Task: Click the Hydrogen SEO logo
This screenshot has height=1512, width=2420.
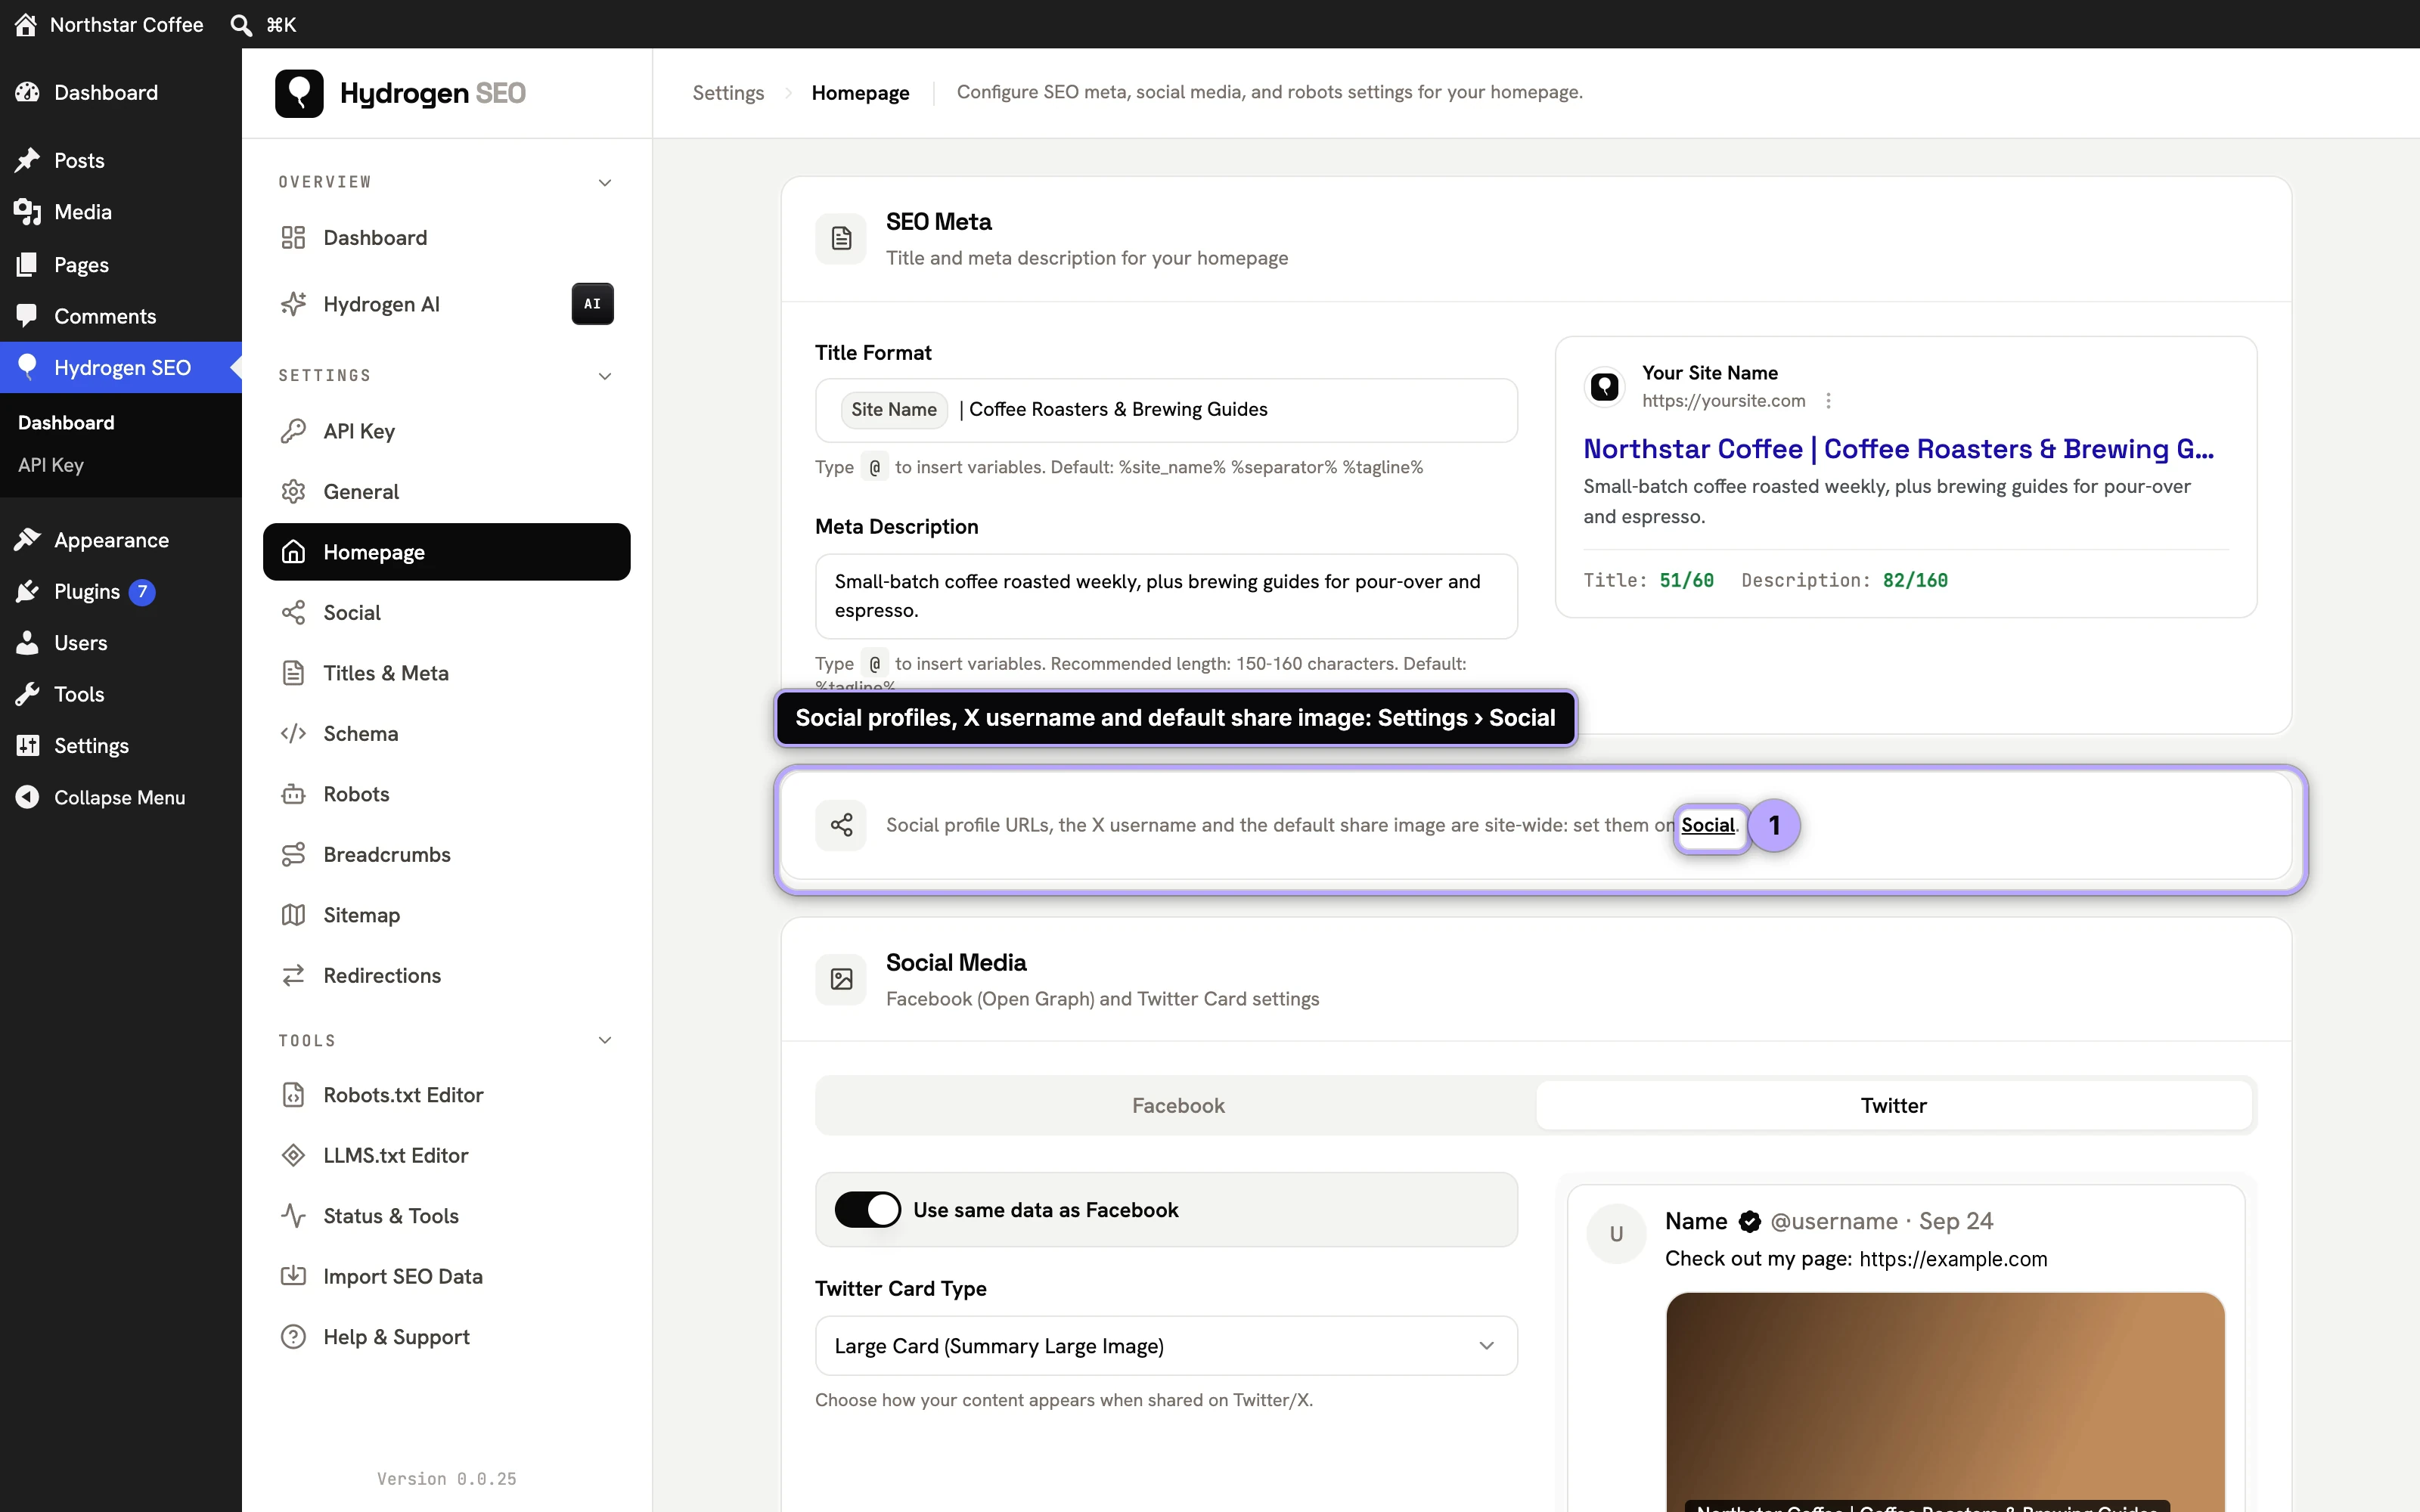Action: click(x=401, y=93)
